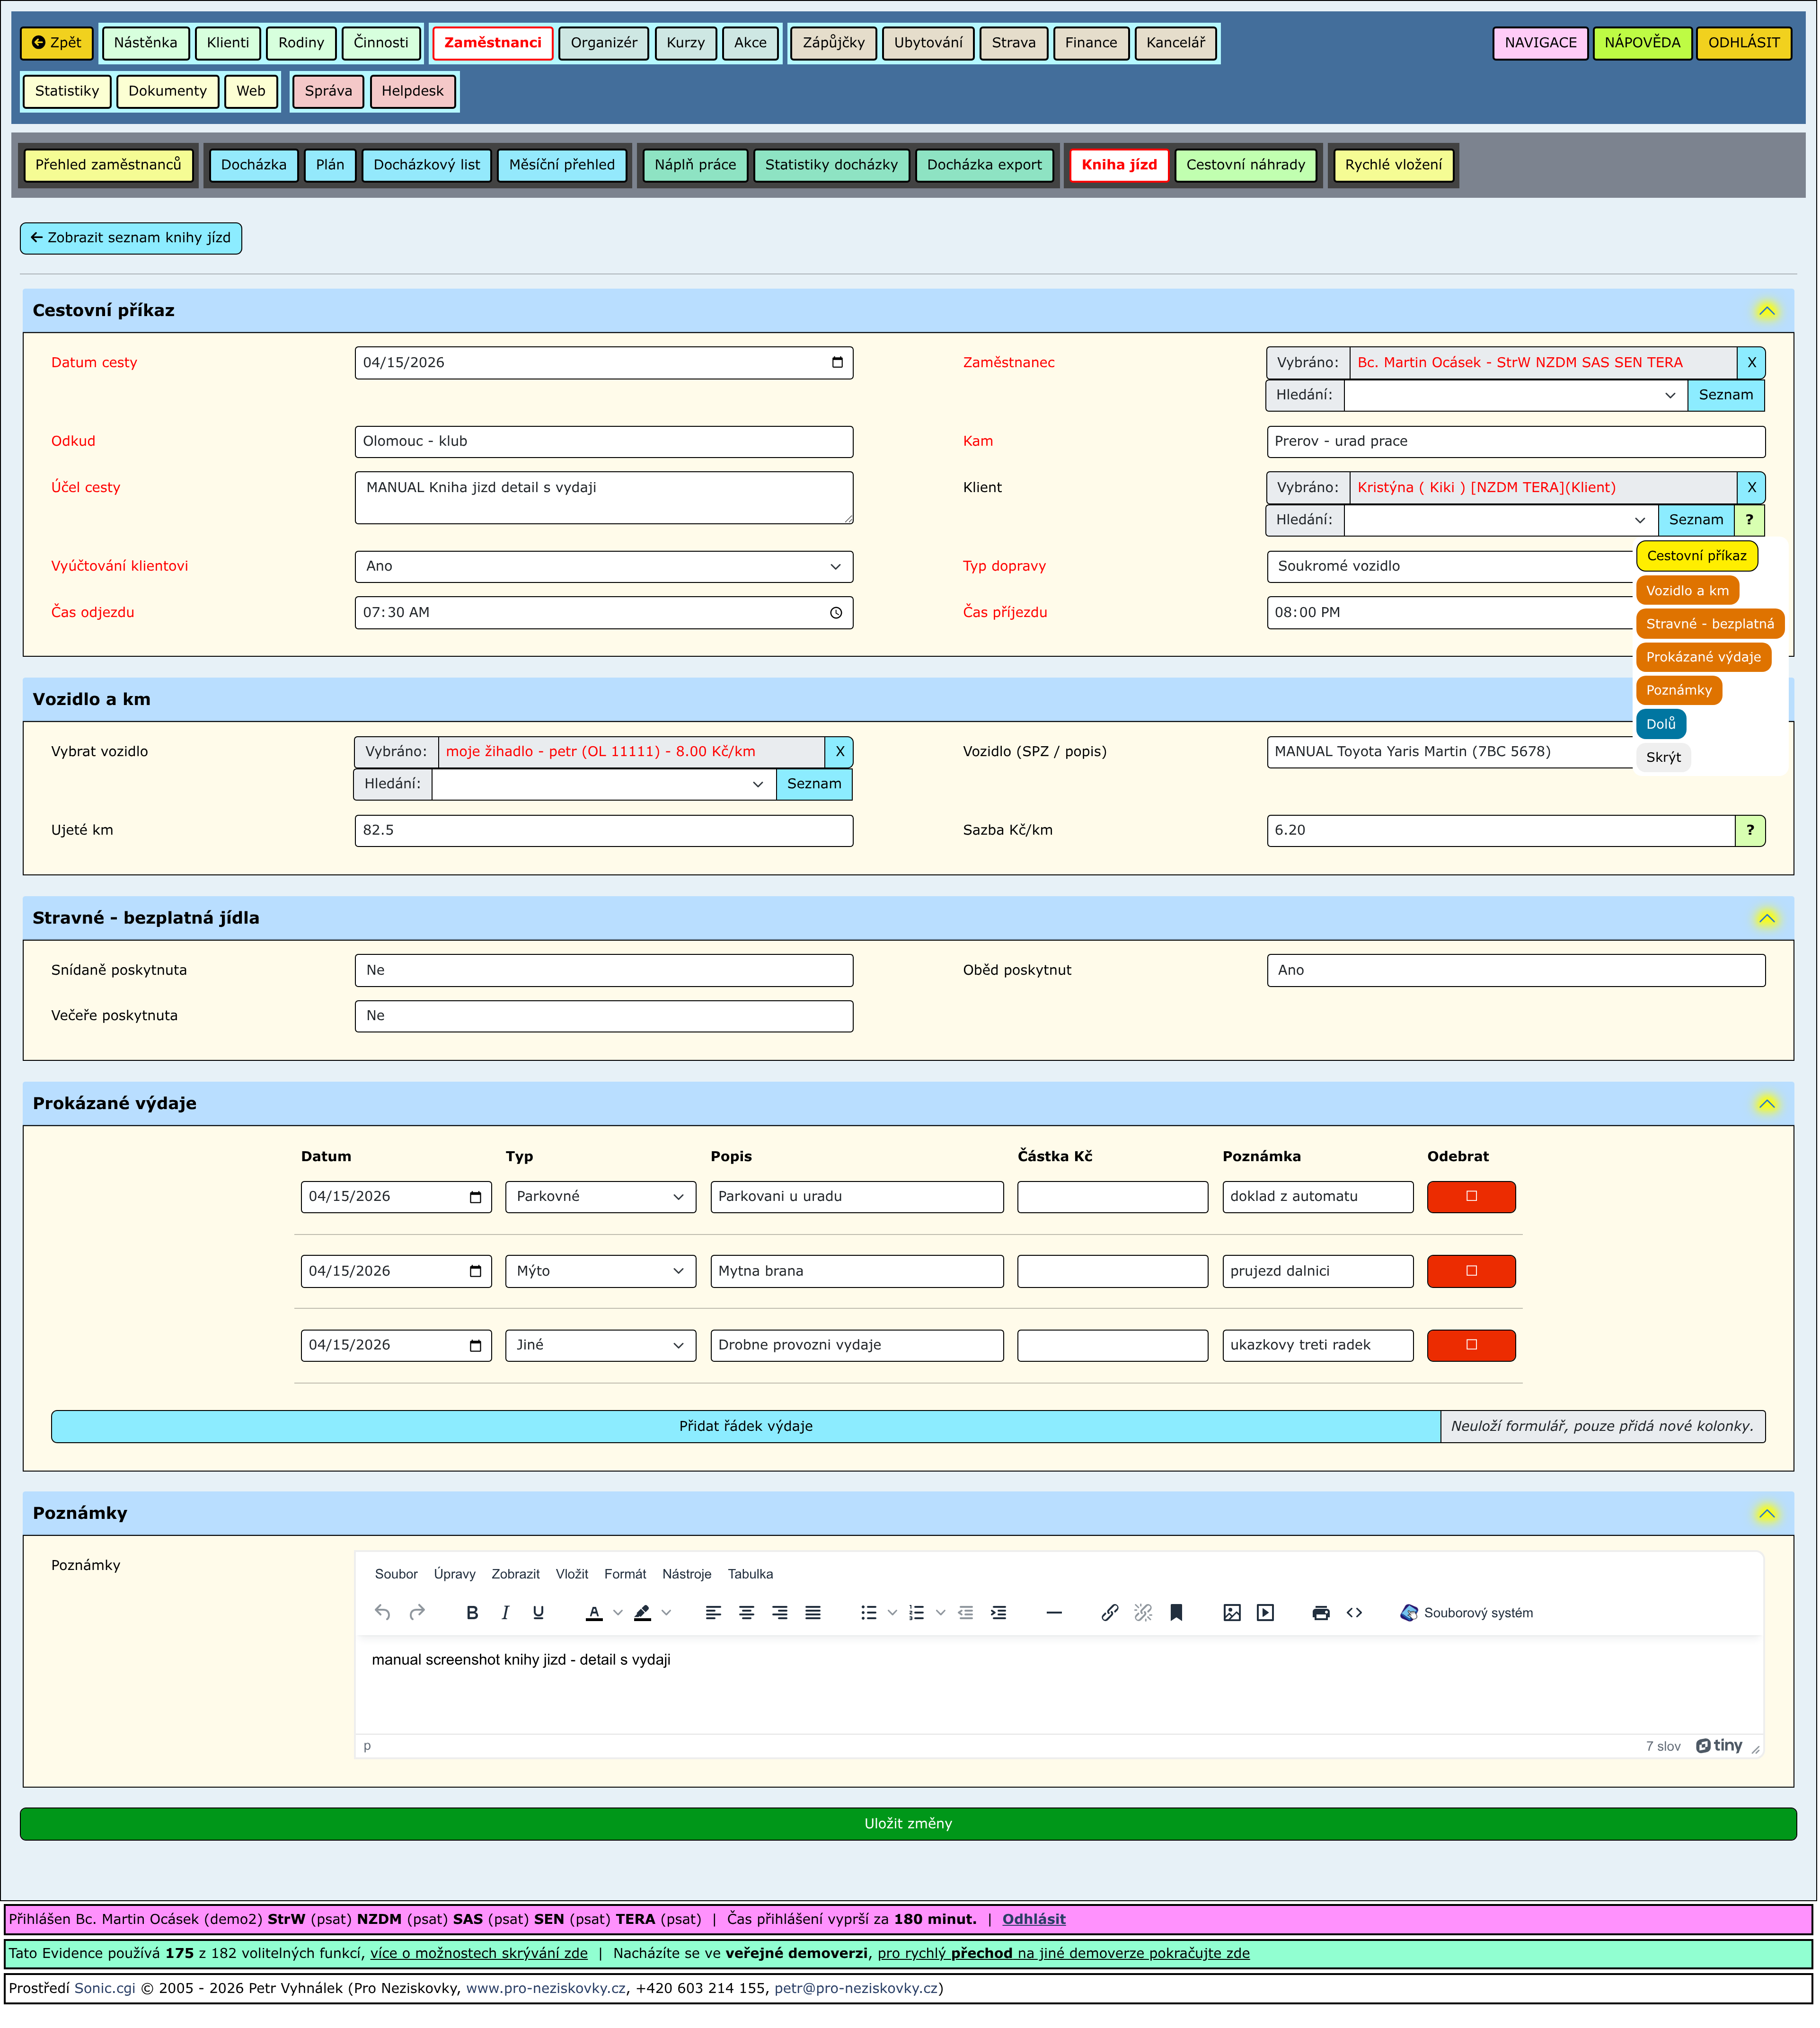Screen dimensions: 1820x2028
Task: Click the Bold formatting icon
Action: click(x=472, y=1613)
